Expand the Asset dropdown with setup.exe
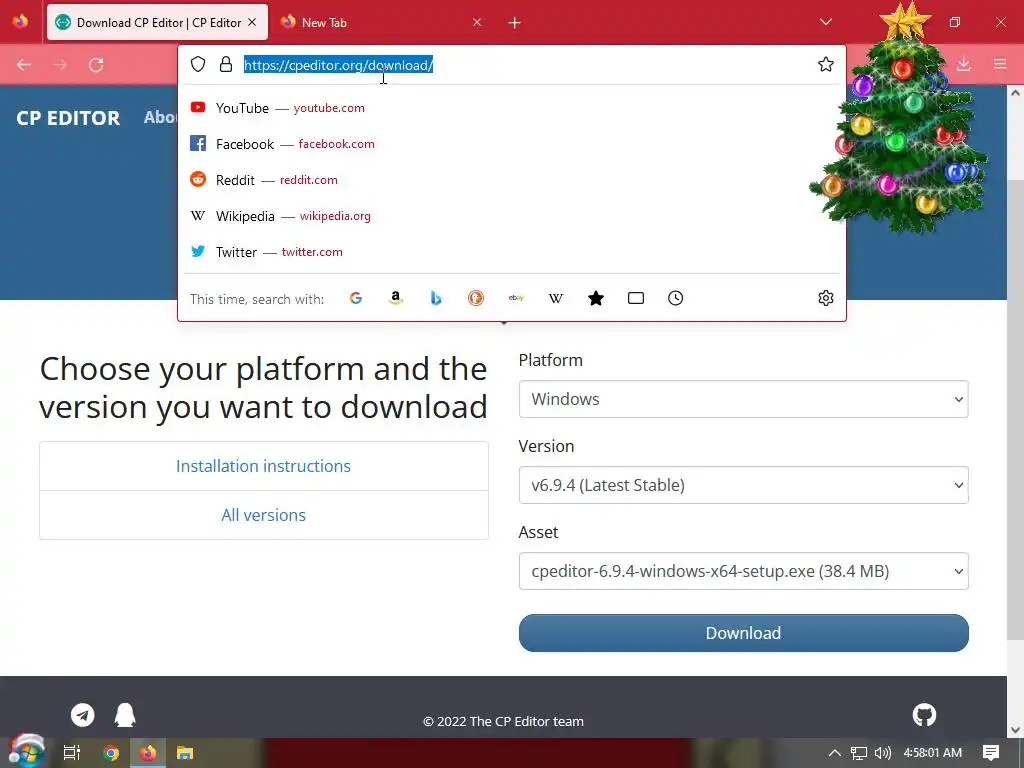This screenshot has width=1024, height=768. [743, 571]
